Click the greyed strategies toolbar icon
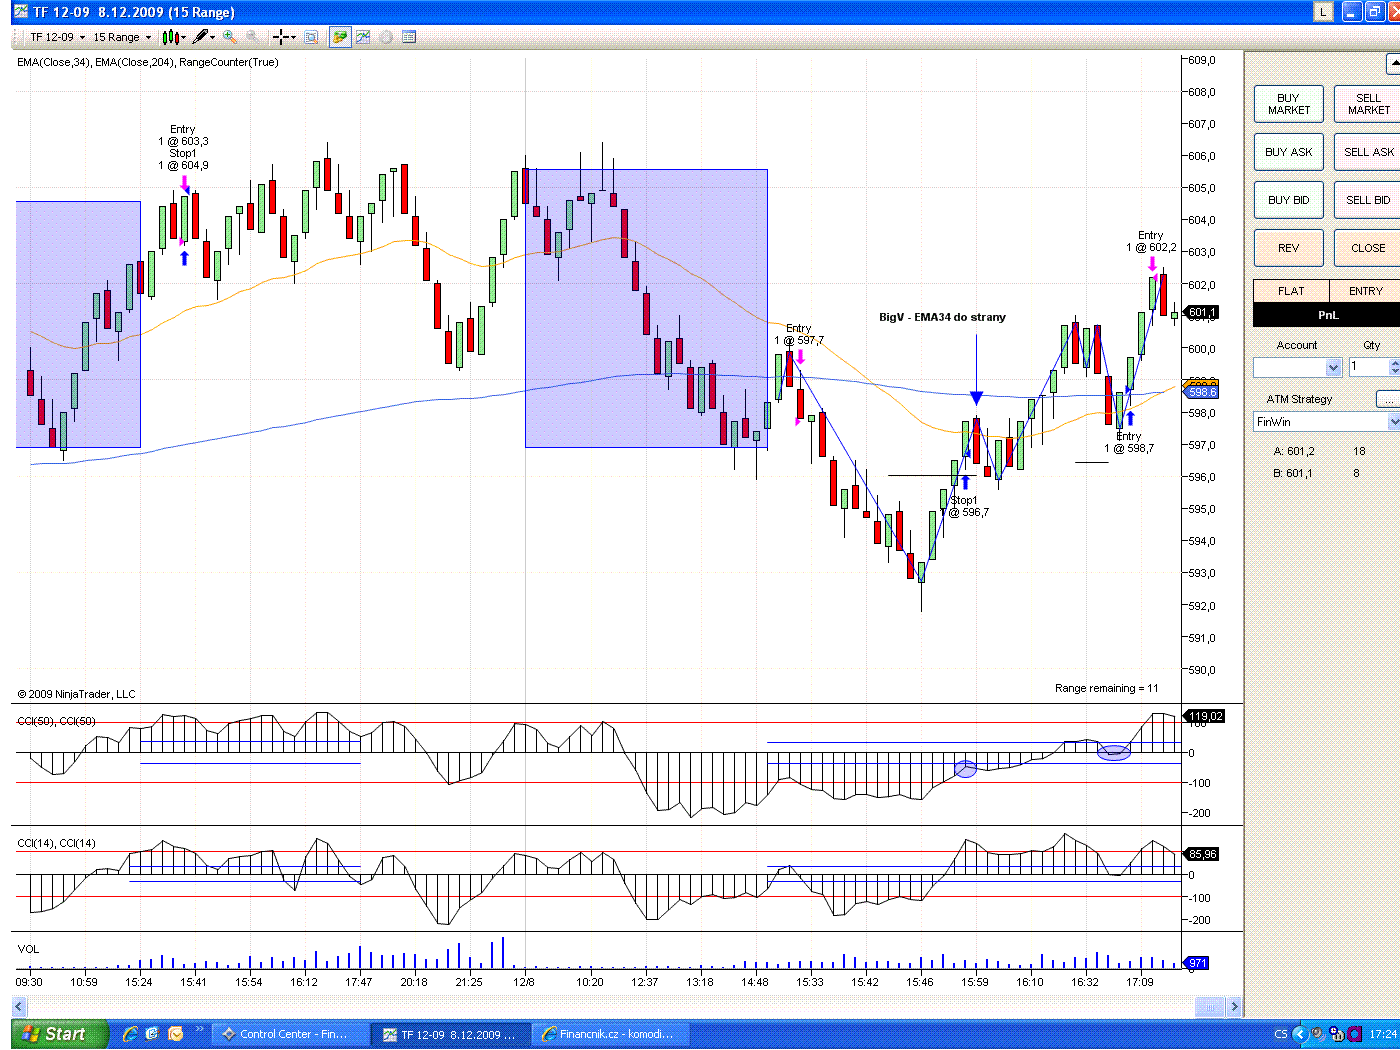The width and height of the screenshot is (1400, 1050). click(386, 37)
